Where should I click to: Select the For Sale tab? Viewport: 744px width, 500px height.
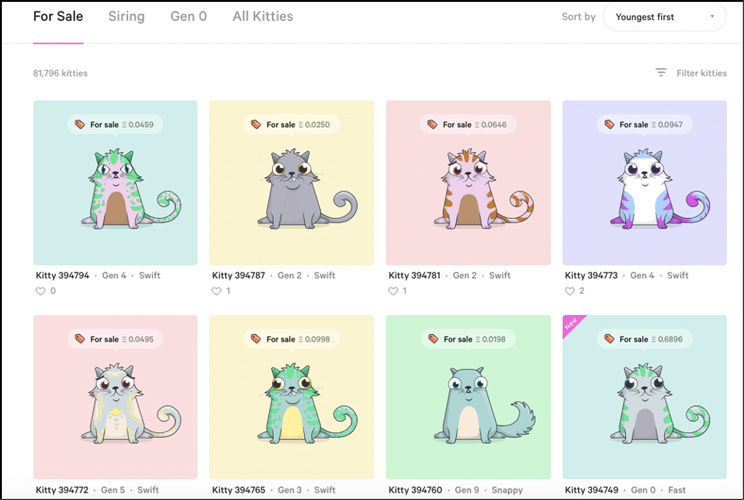pos(58,17)
